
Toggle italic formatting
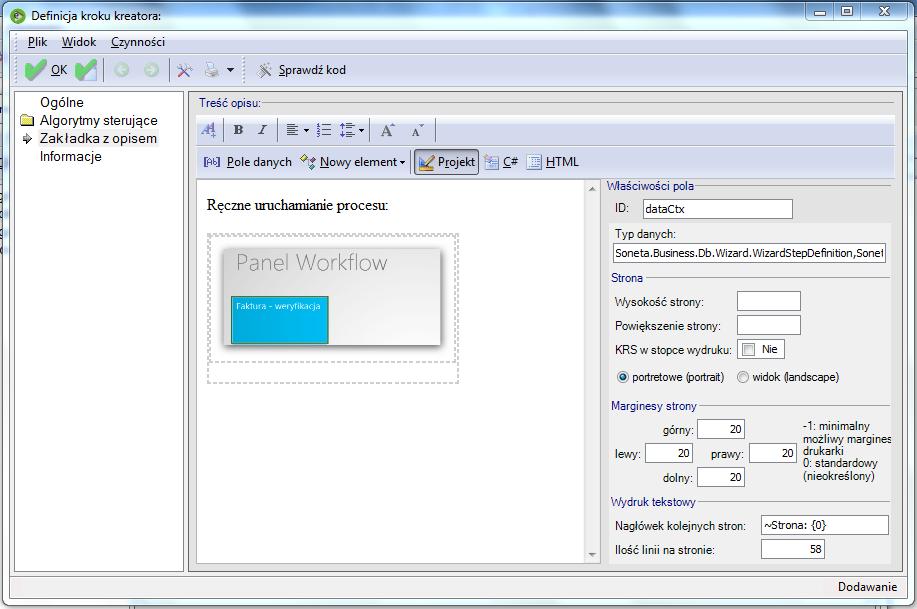(263, 130)
